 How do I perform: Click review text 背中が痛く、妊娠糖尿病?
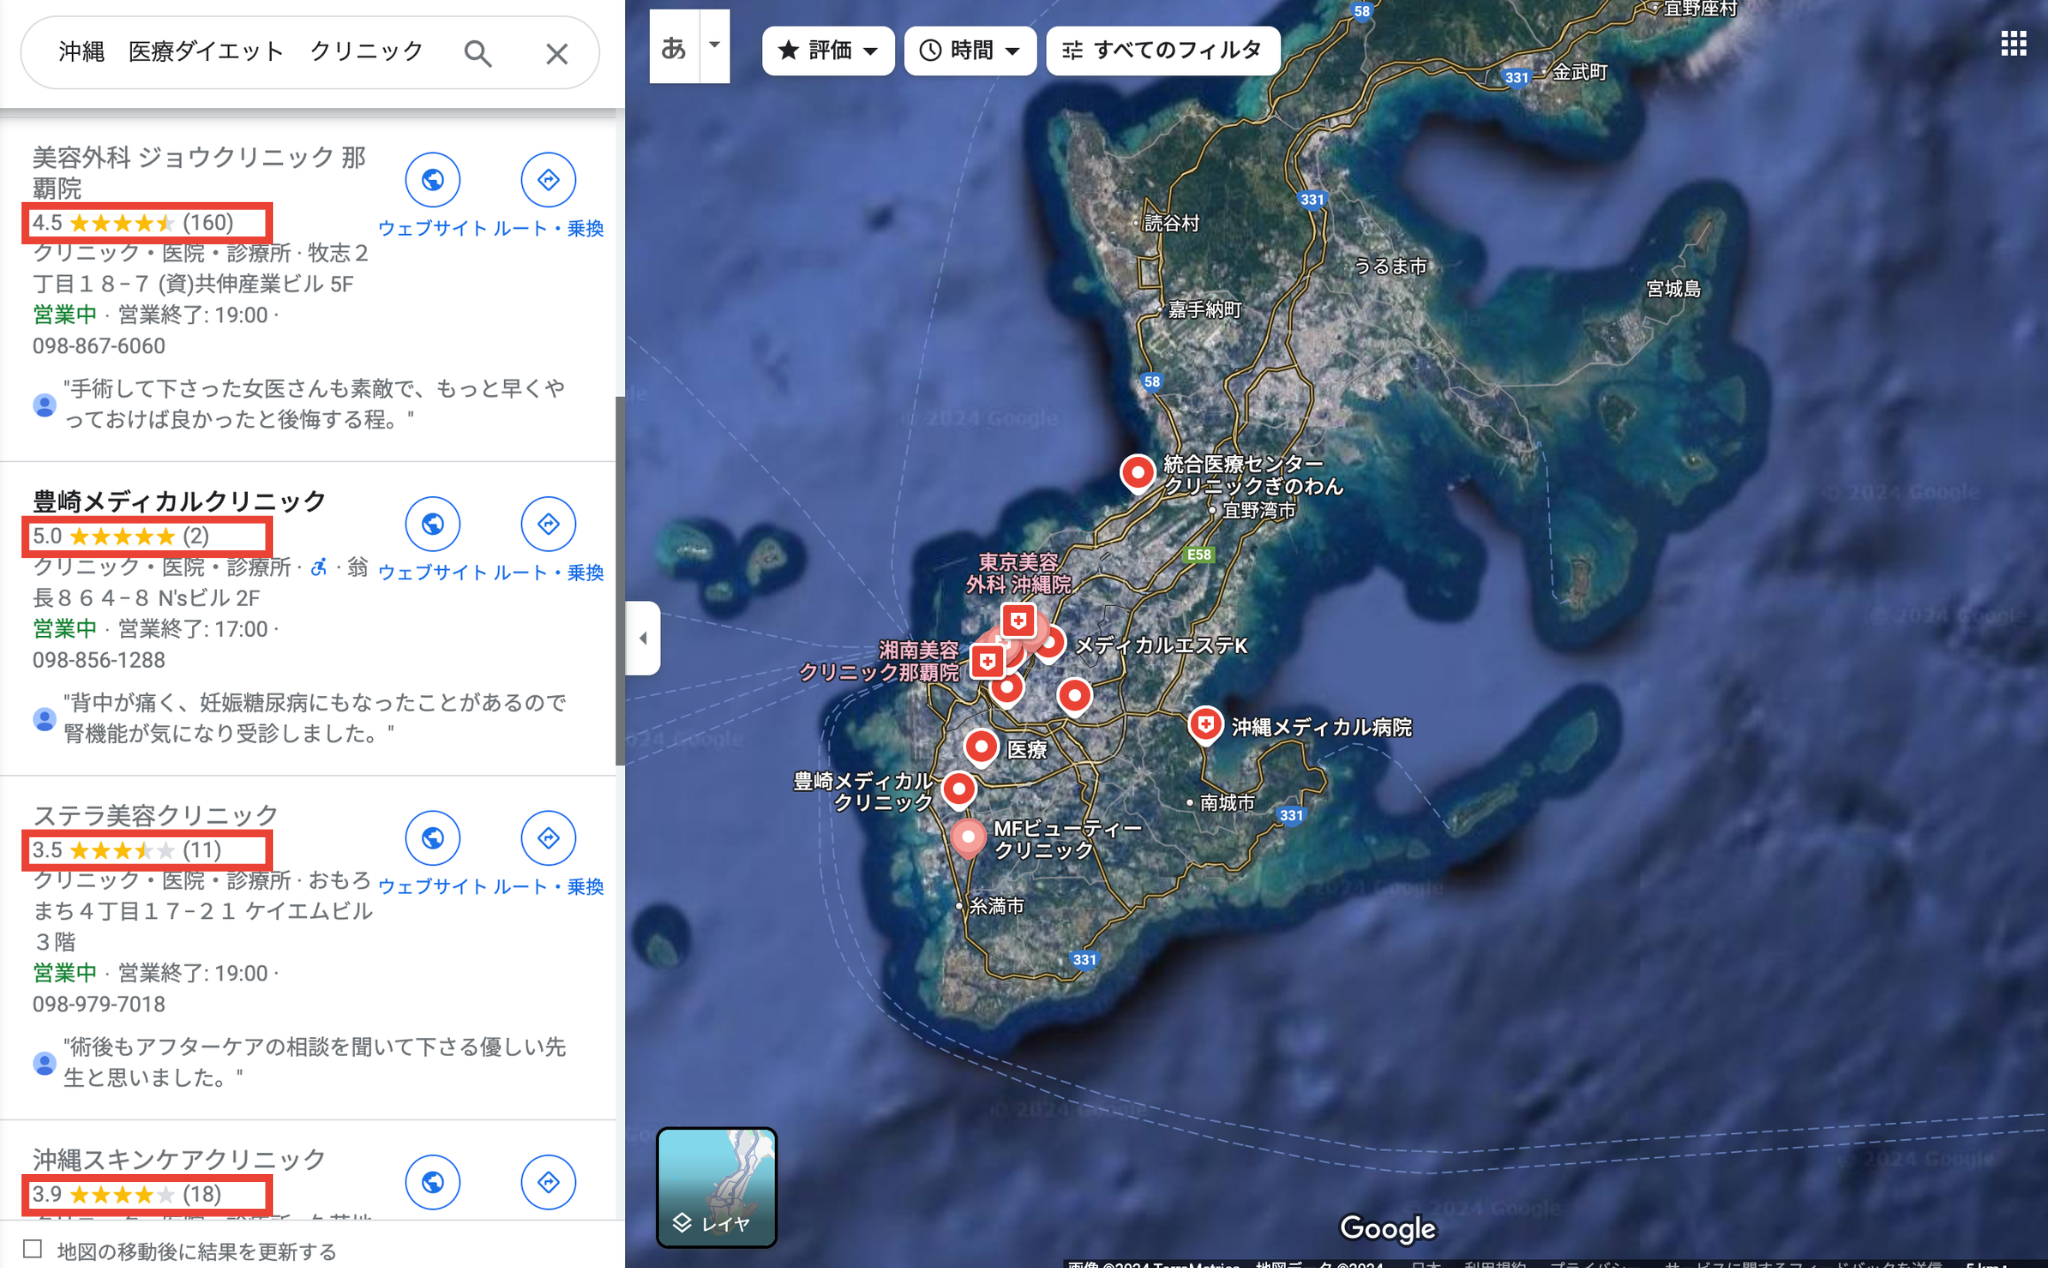(315, 718)
